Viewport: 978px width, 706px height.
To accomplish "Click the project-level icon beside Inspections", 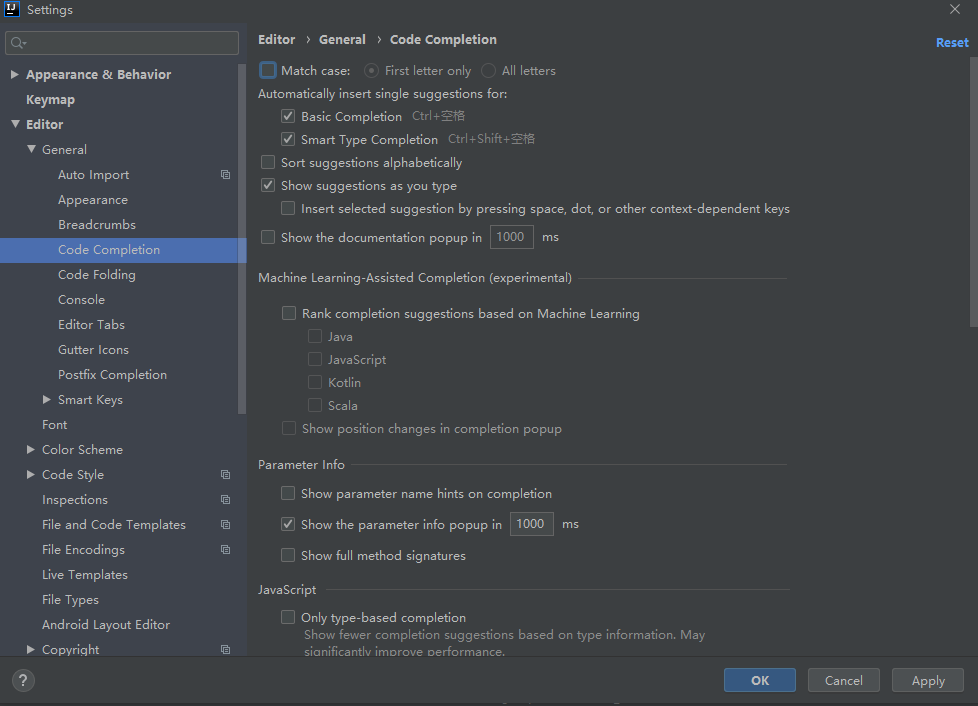I will [225, 500].
